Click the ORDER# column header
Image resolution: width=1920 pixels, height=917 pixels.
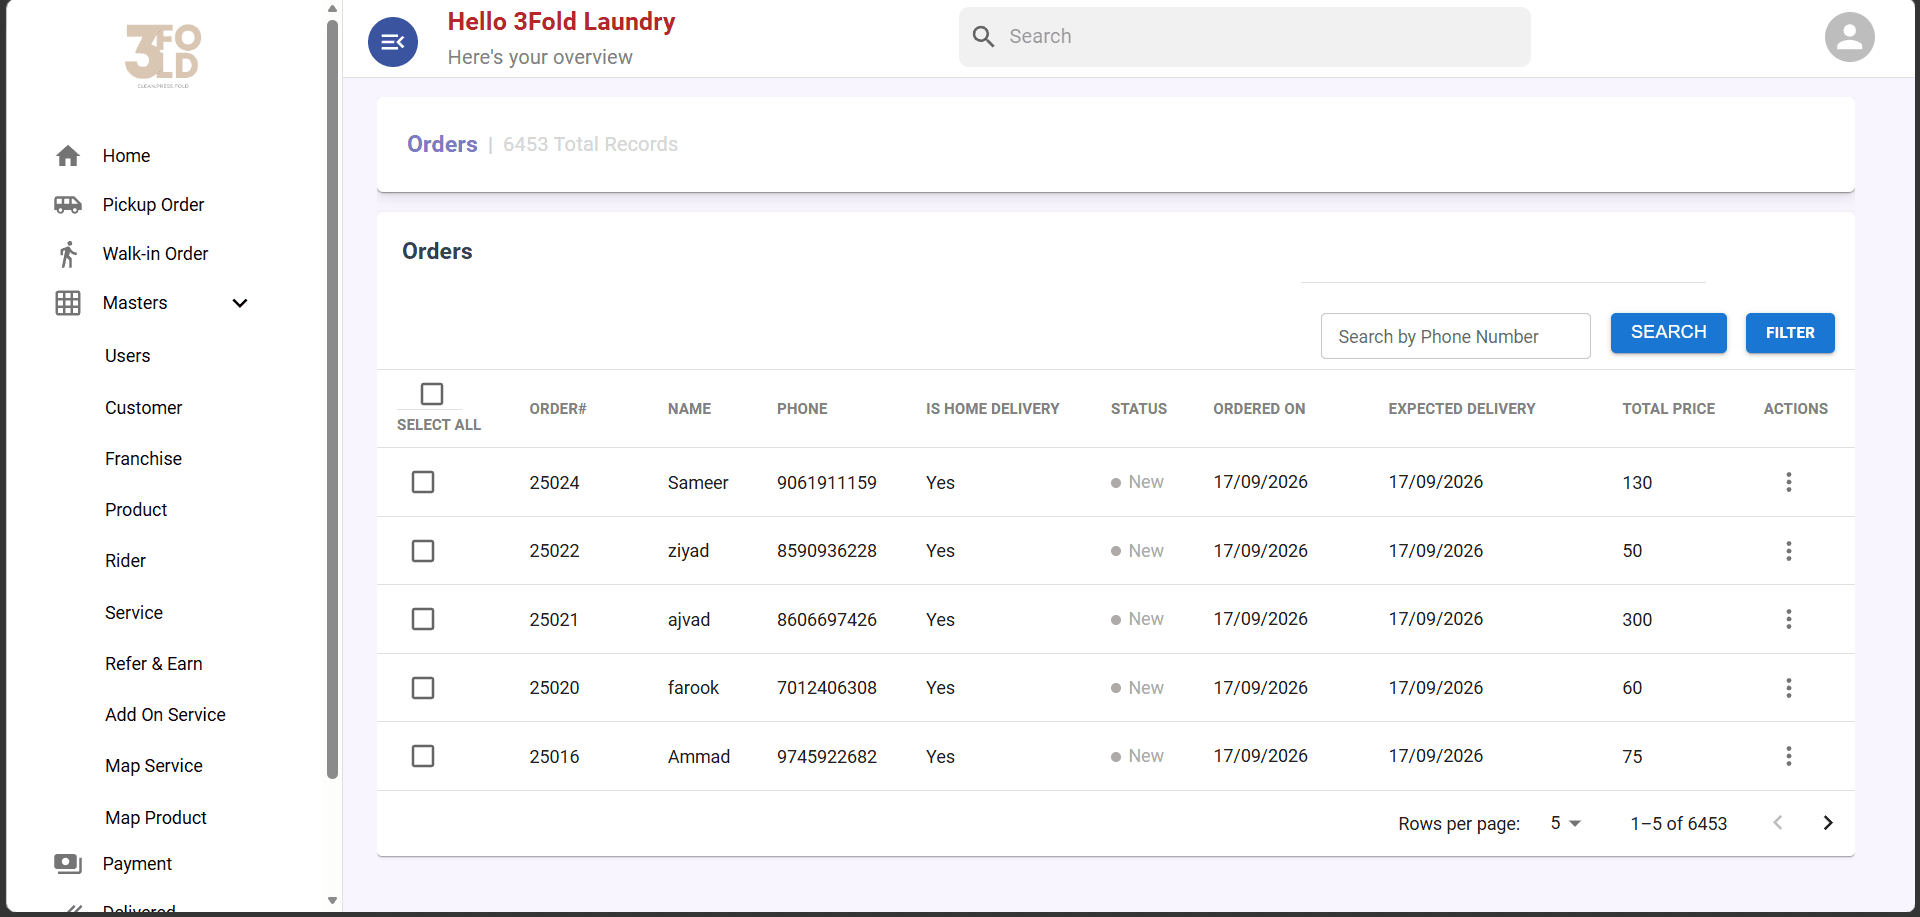coord(558,409)
